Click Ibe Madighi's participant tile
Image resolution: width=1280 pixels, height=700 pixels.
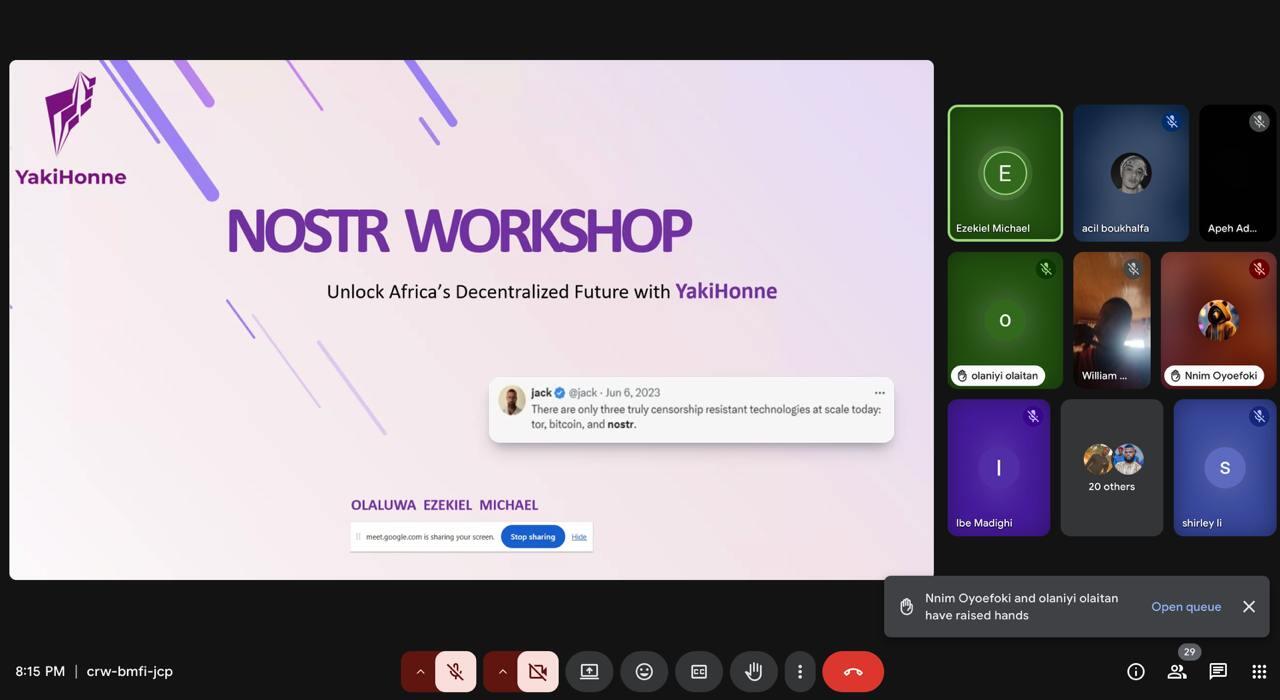pos(999,468)
